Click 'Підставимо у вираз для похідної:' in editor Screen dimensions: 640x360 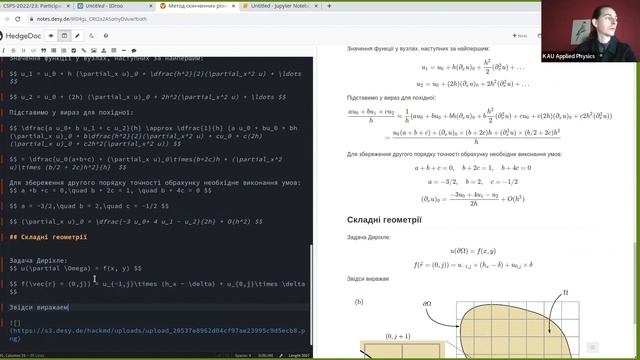click(71, 112)
